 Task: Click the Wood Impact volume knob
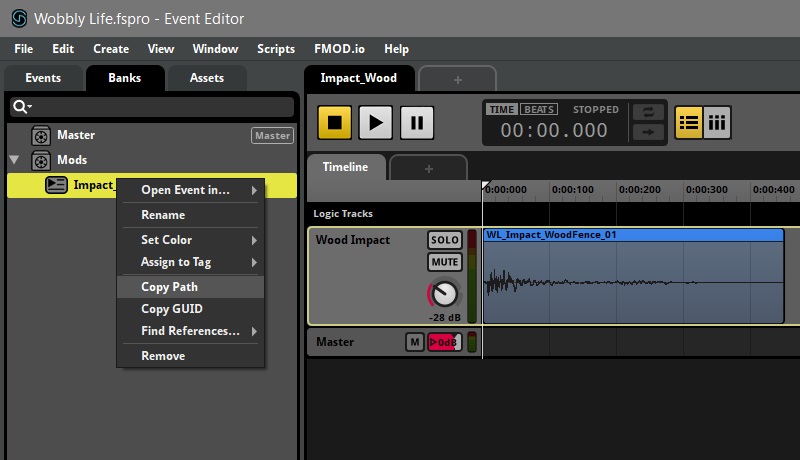(444, 294)
